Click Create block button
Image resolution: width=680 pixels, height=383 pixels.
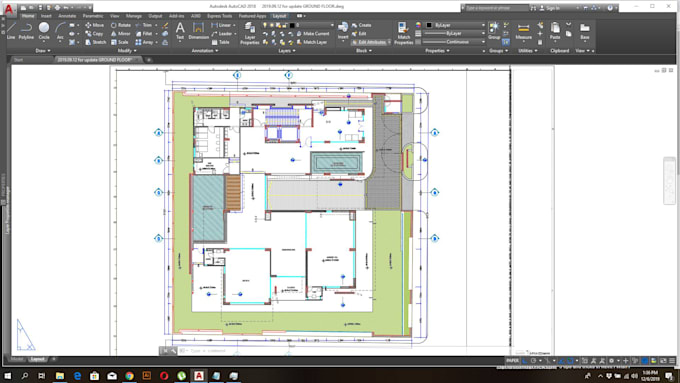coord(361,25)
